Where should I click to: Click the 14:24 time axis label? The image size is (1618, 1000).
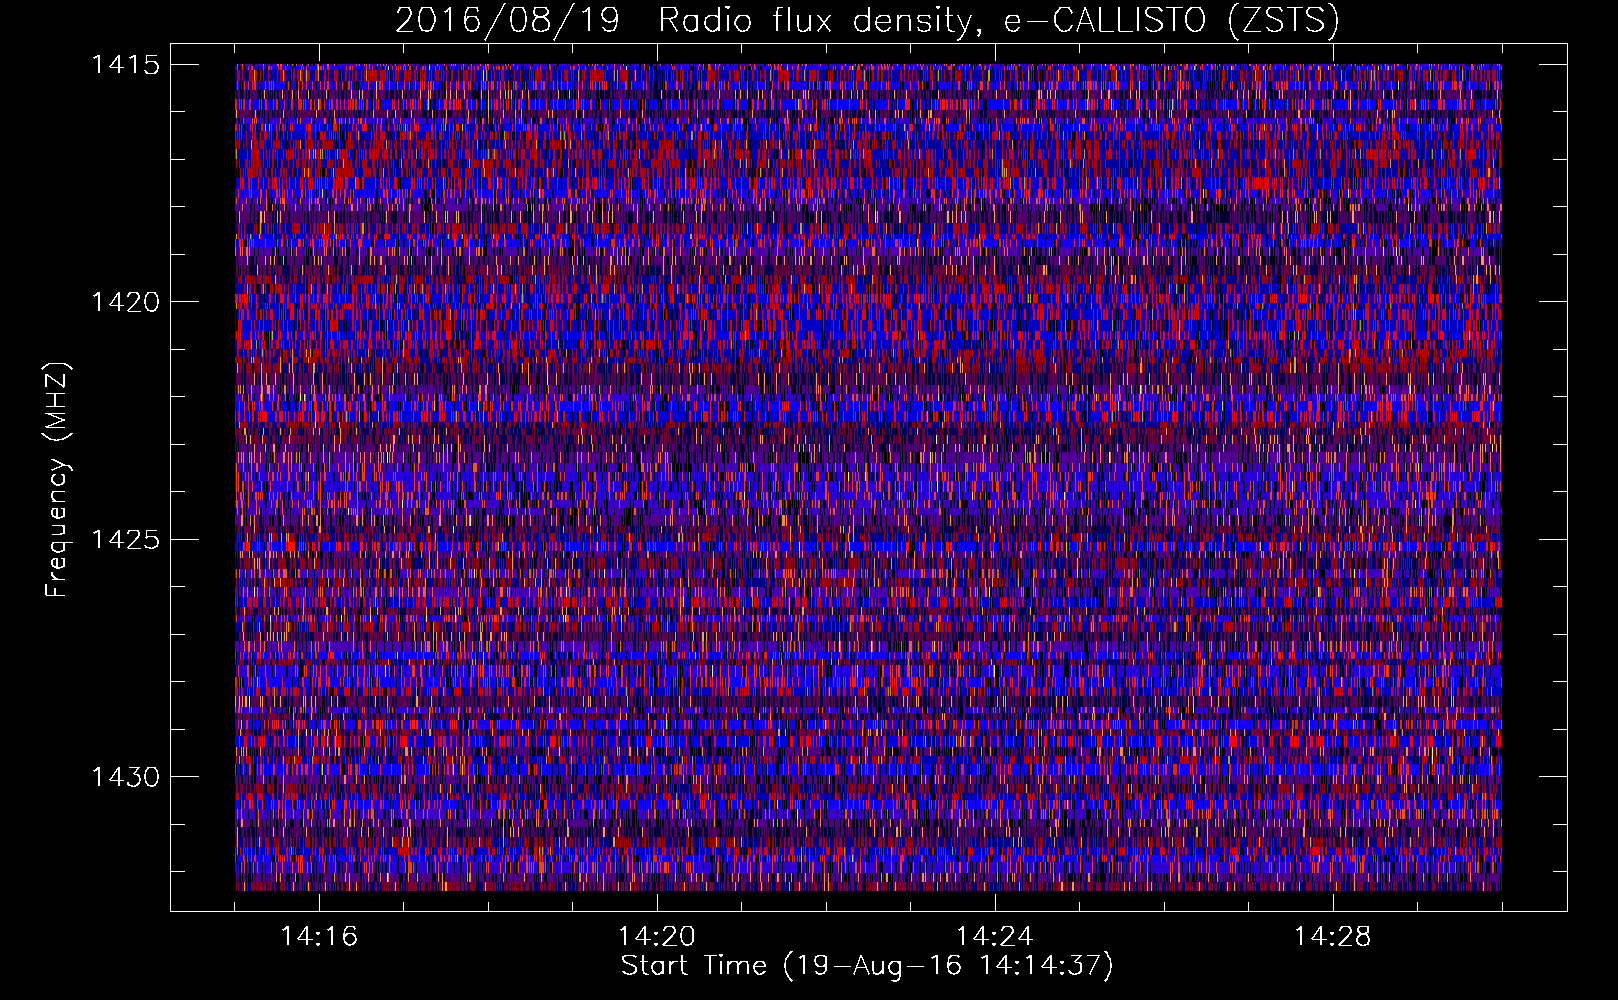995,937
